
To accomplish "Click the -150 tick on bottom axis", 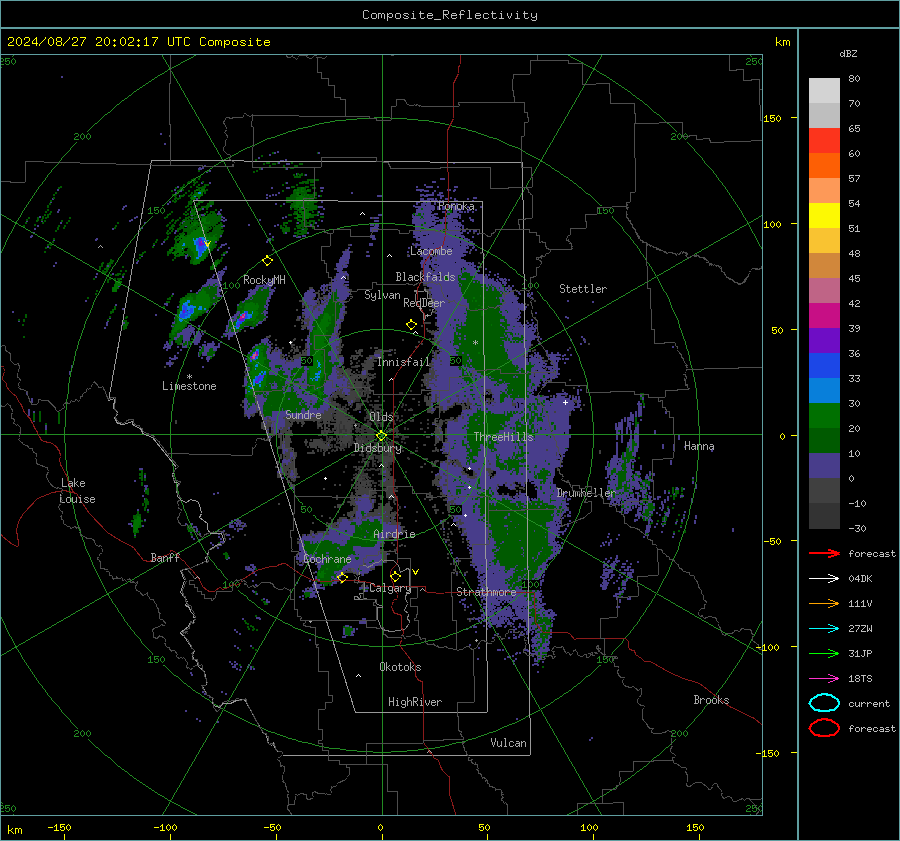I will [x=59, y=827].
